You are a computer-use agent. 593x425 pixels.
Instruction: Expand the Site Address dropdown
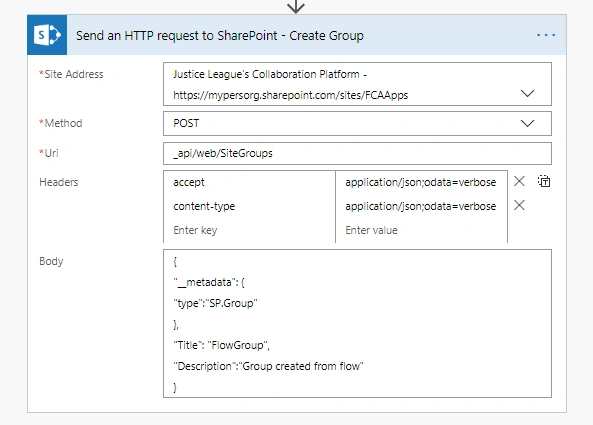[527, 93]
